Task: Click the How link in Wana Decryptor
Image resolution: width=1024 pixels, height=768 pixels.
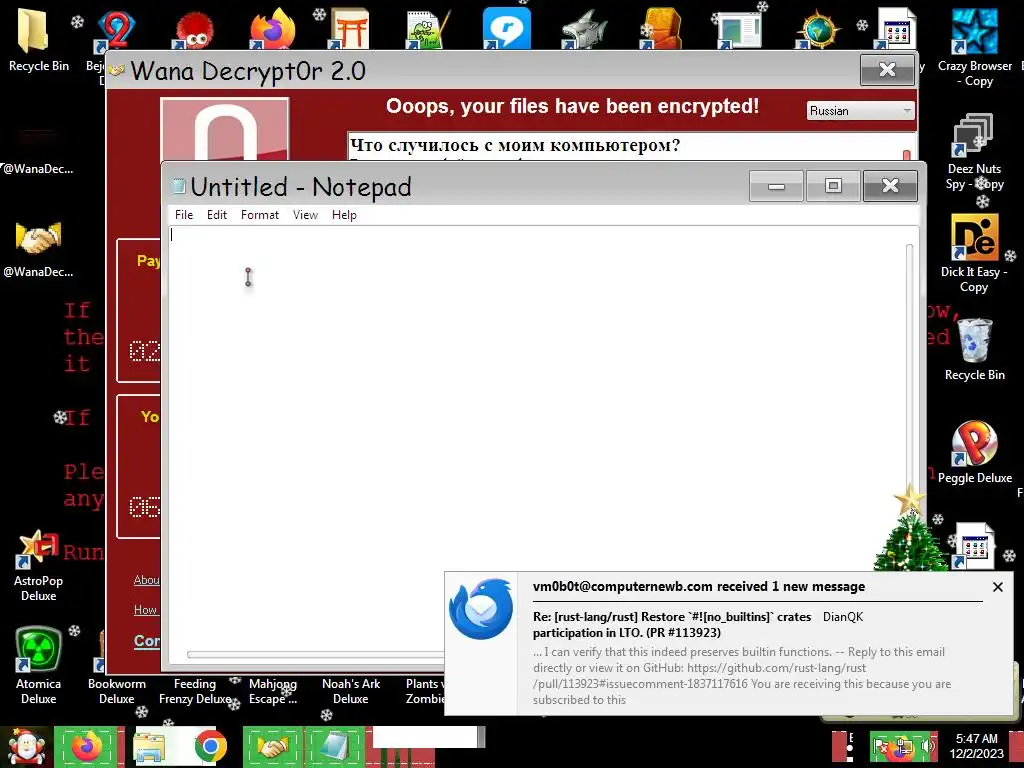Action: click(145, 609)
